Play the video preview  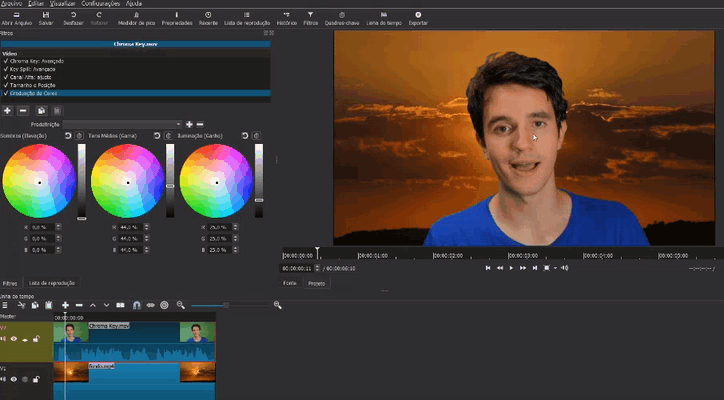511,268
